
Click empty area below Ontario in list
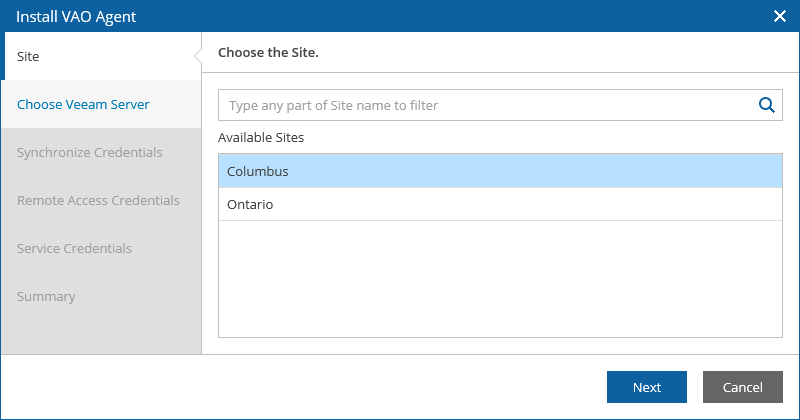pyautogui.click(x=500, y=279)
